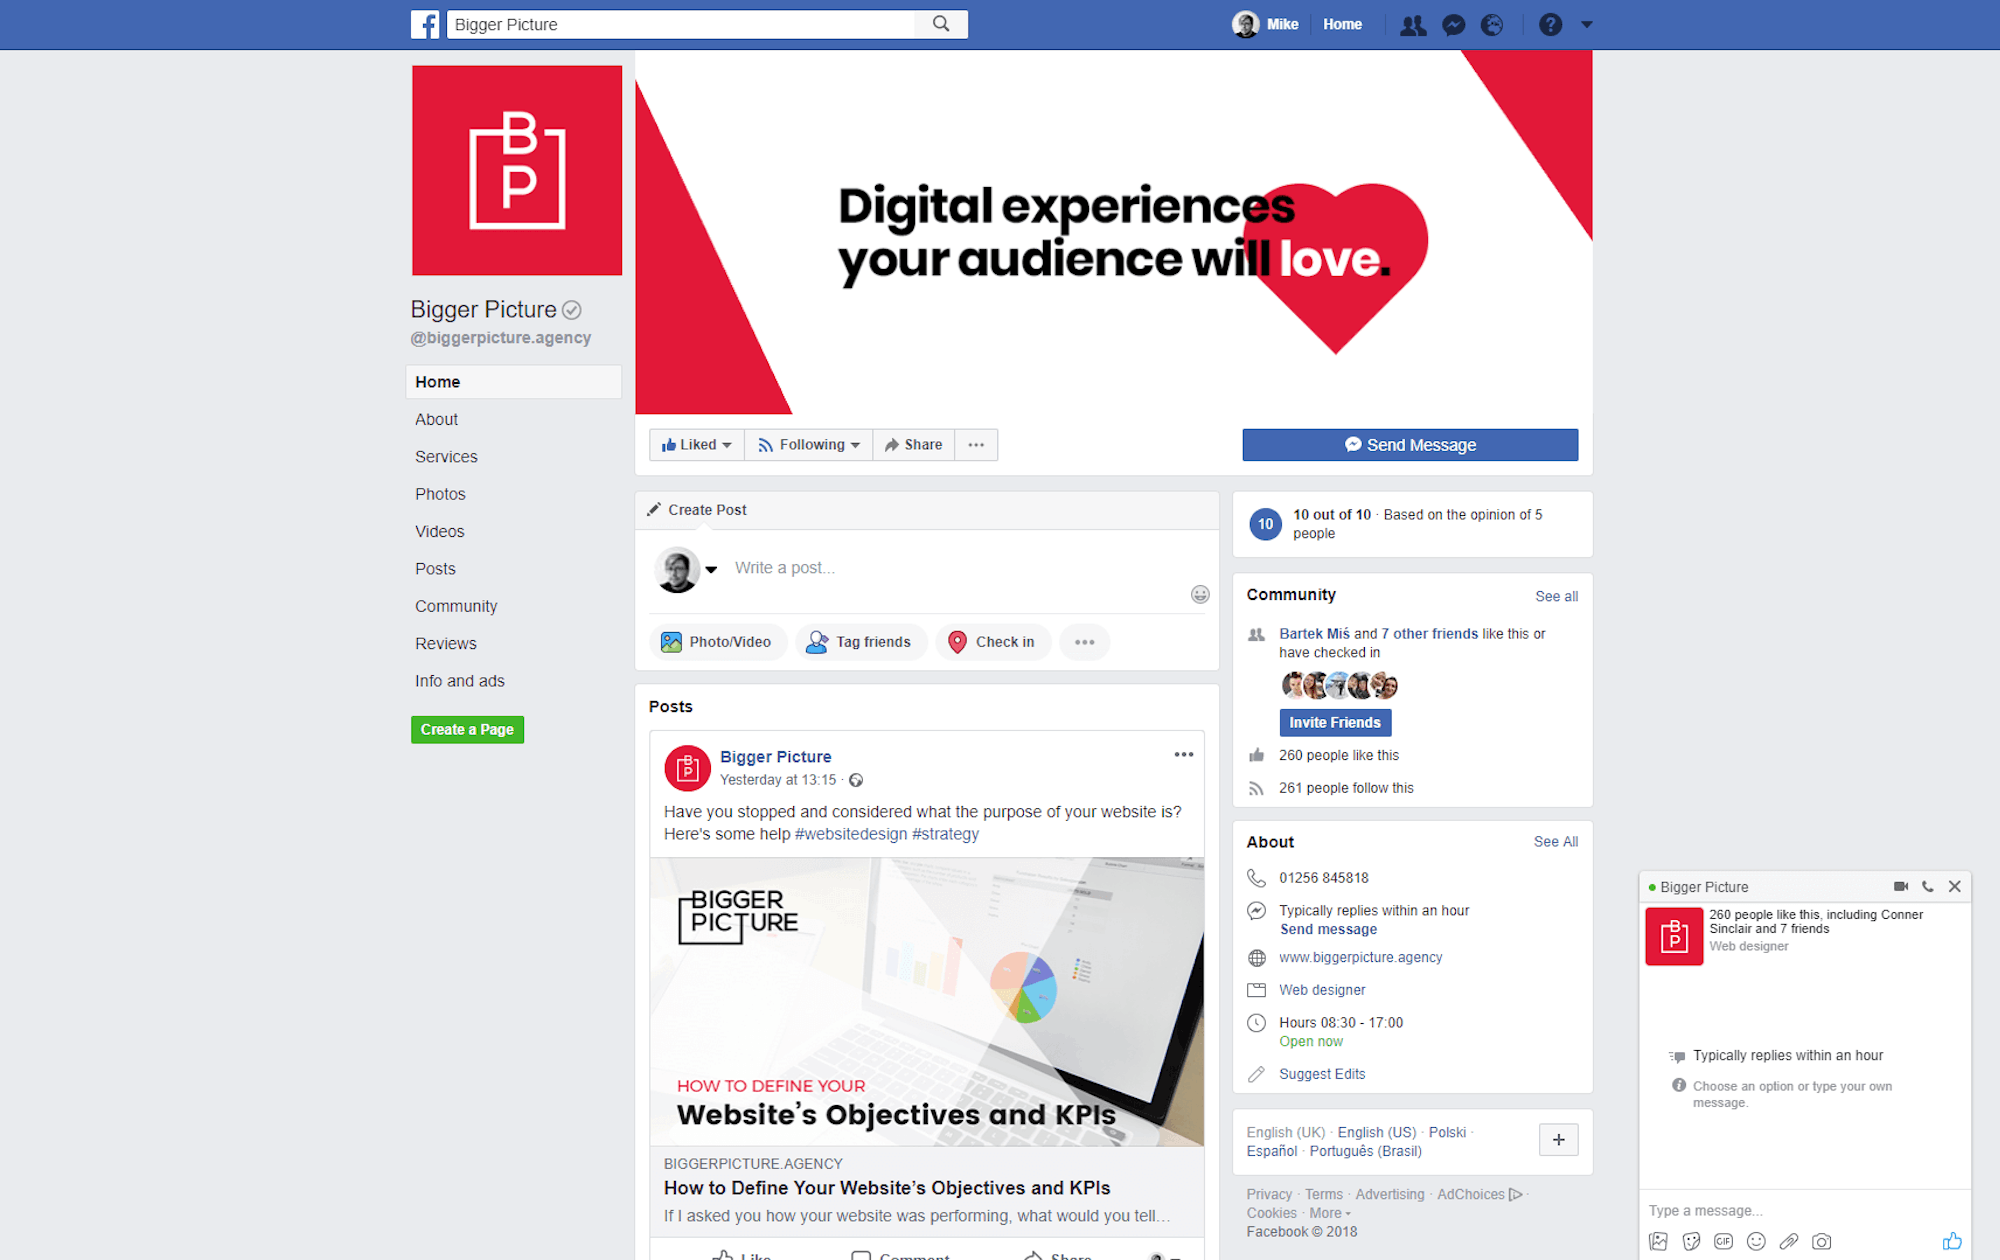
Task: Click the Type a message field
Action: [1804, 1211]
